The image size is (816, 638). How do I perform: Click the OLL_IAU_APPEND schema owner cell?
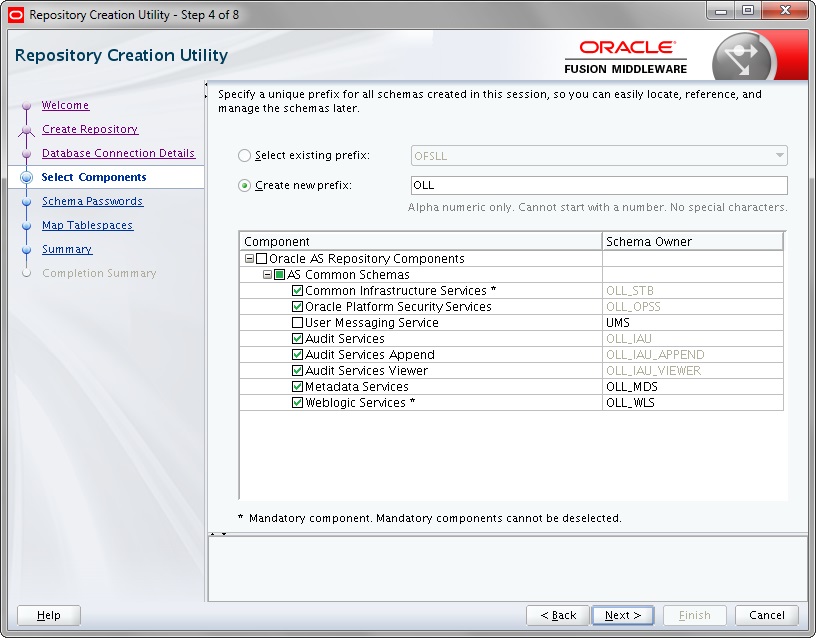693,354
